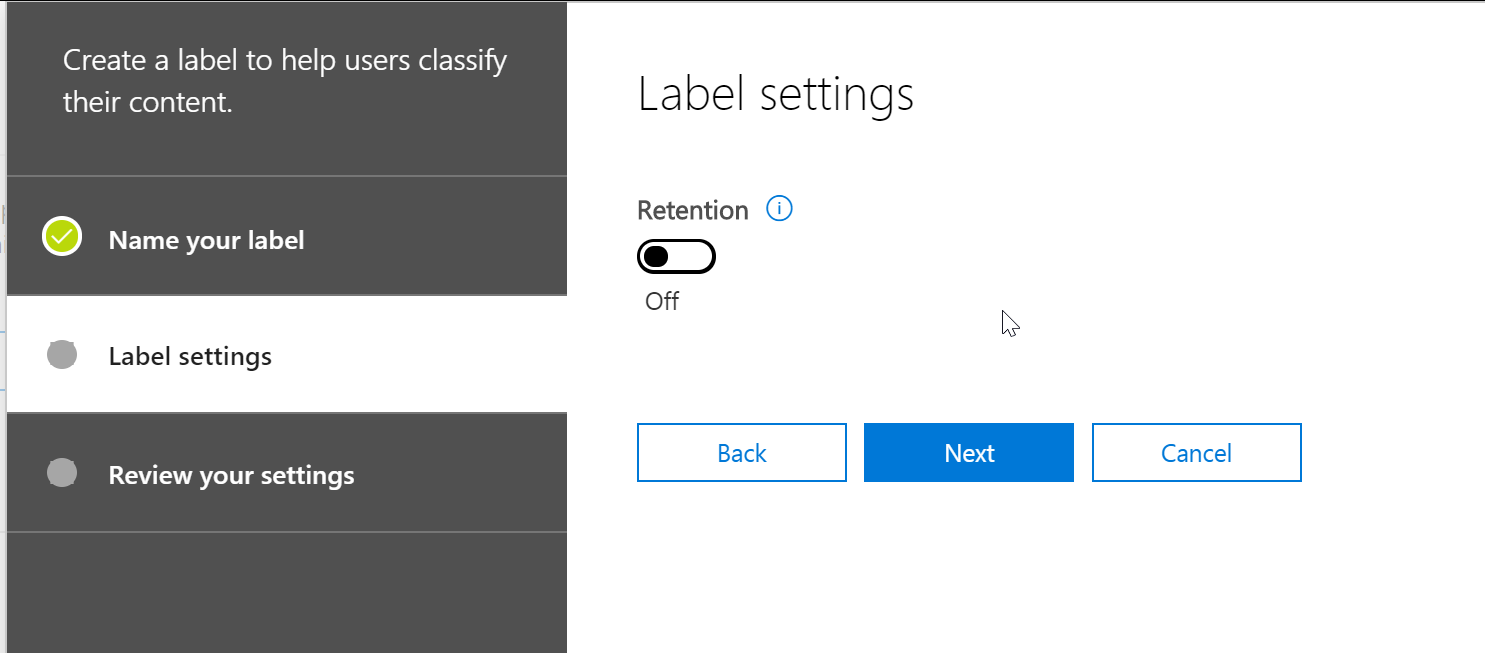Click the word Back in the outlined button
Viewport: 1485px width, 653px height.
click(x=741, y=453)
